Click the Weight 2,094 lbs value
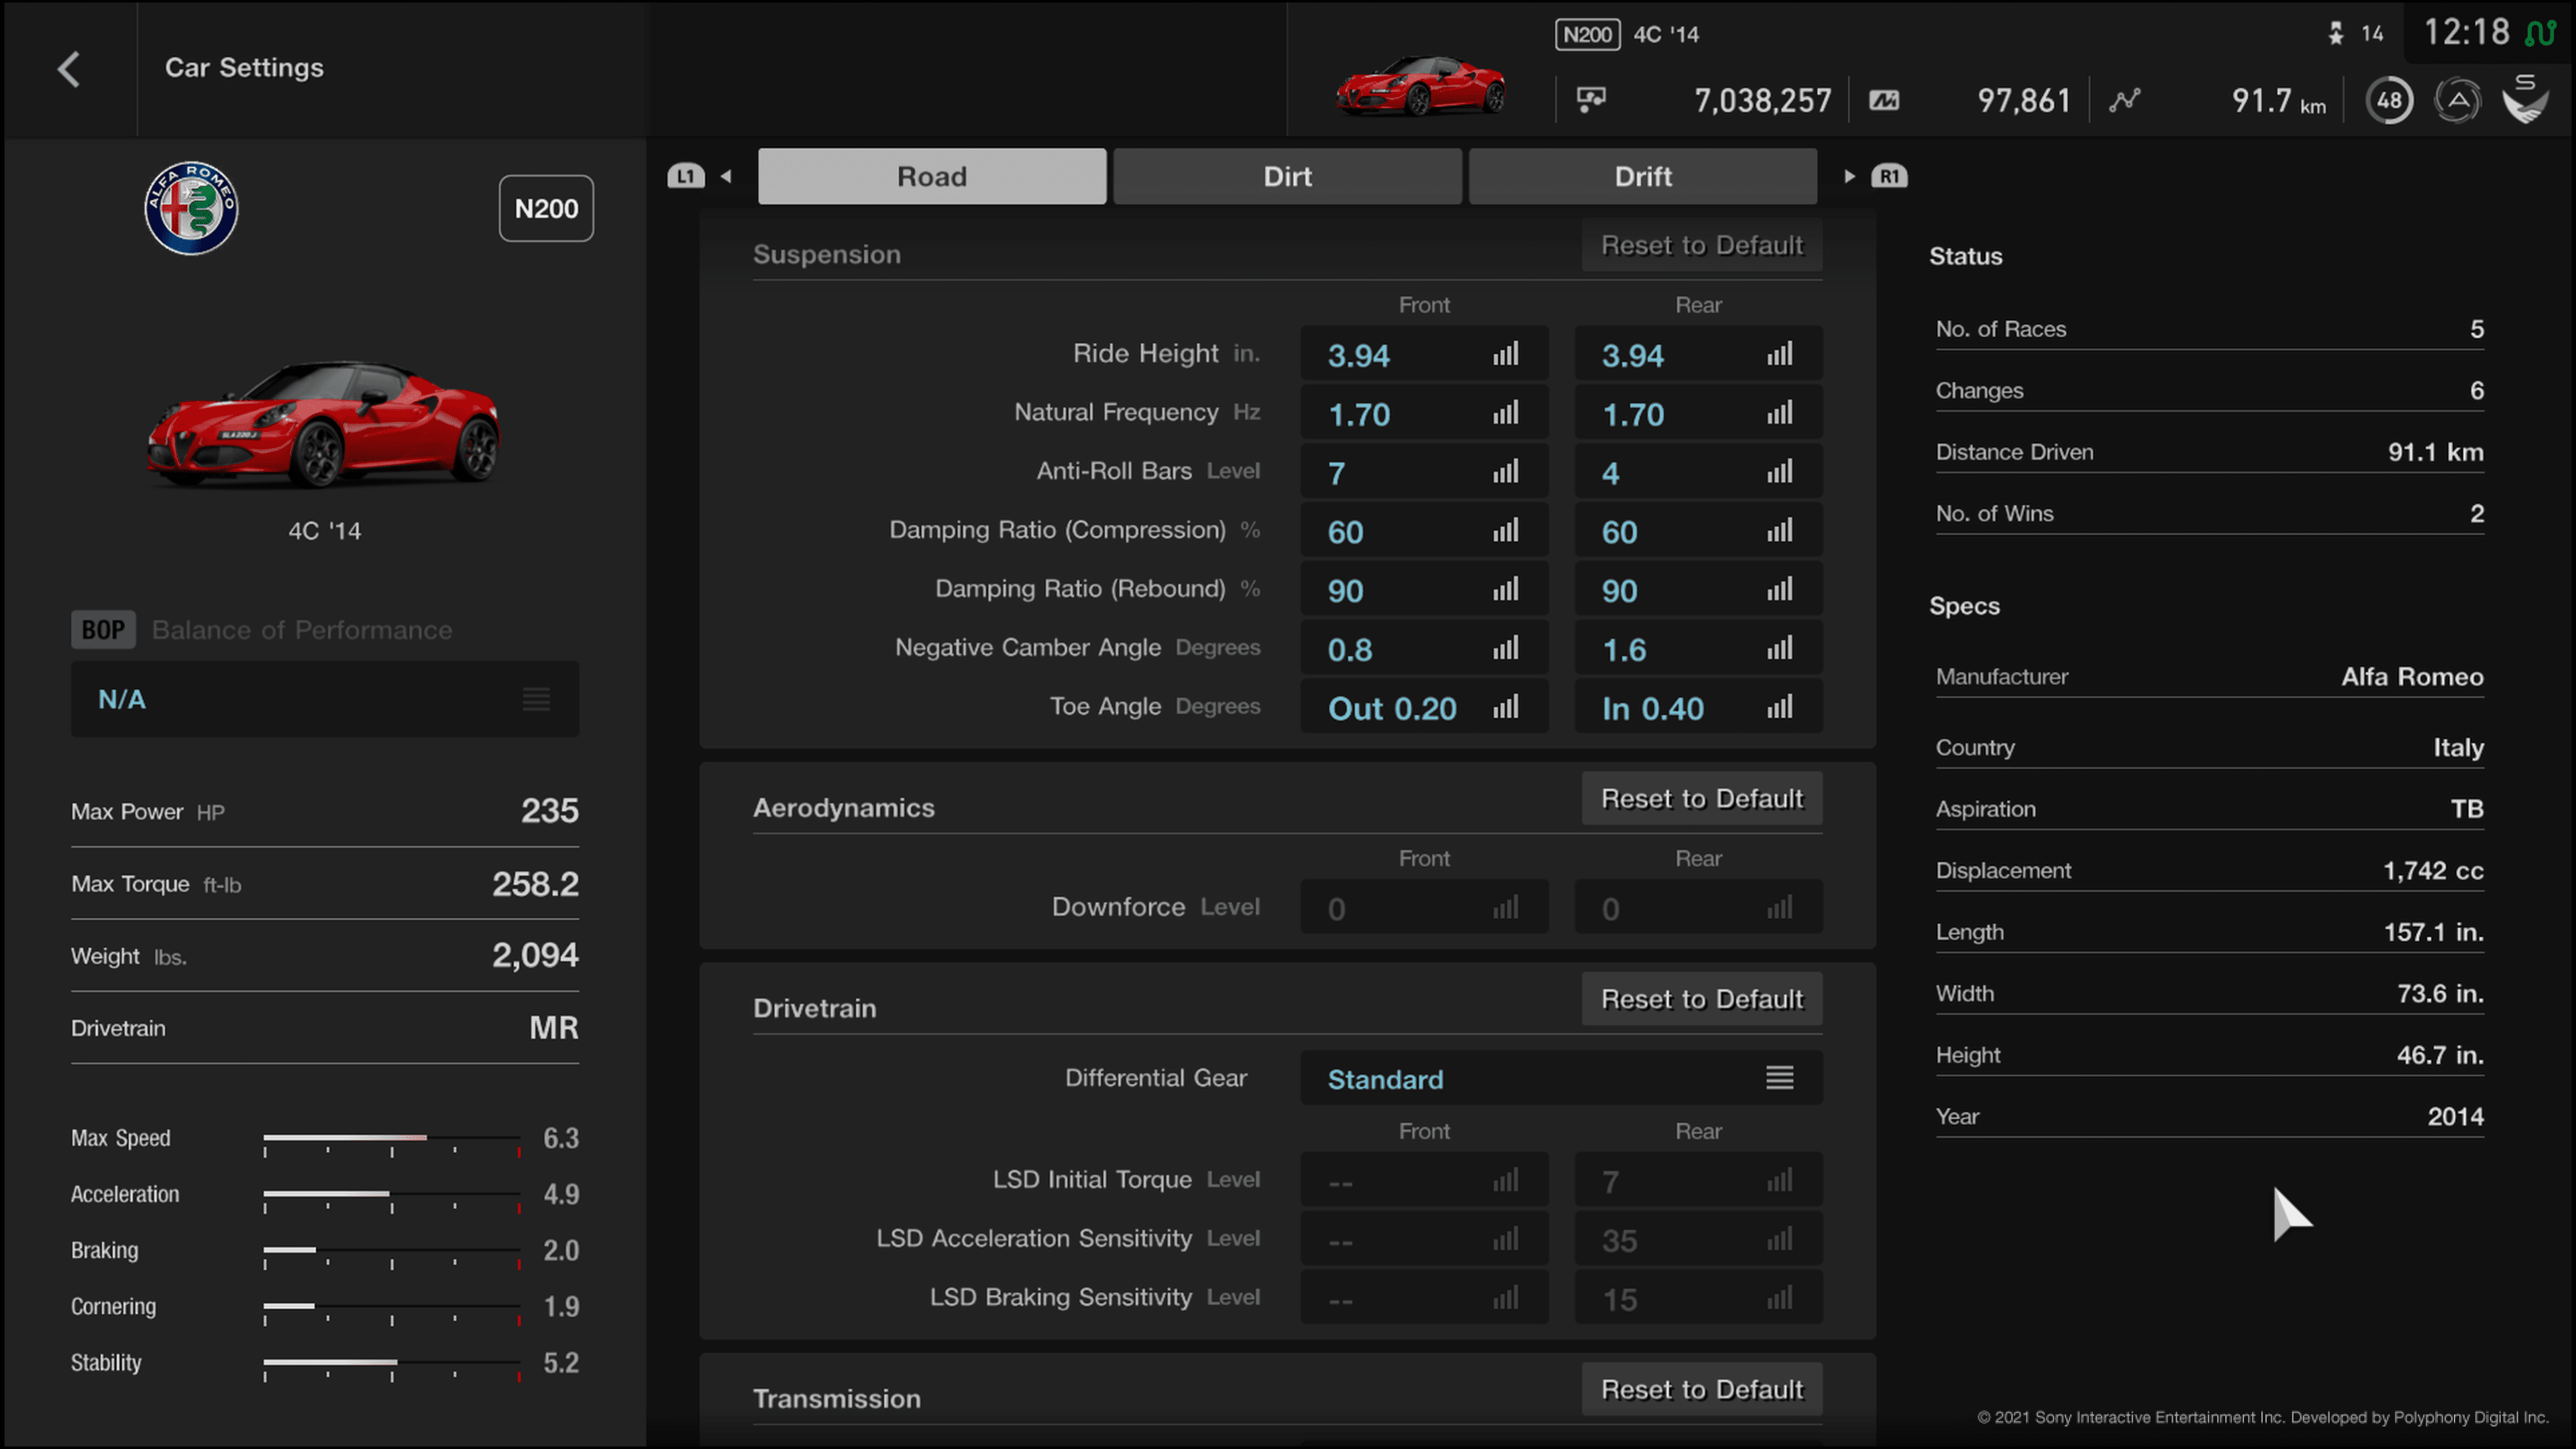The width and height of the screenshot is (2576, 1449). point(535,955)
